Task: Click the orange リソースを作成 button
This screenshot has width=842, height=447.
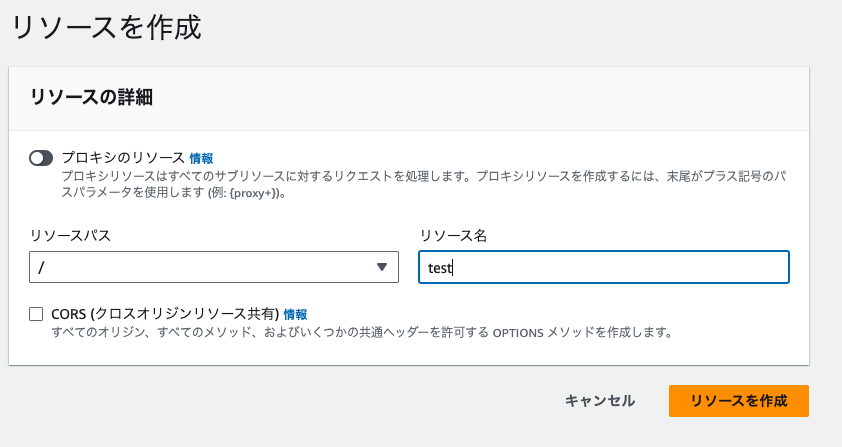Action: pos(738,401)
